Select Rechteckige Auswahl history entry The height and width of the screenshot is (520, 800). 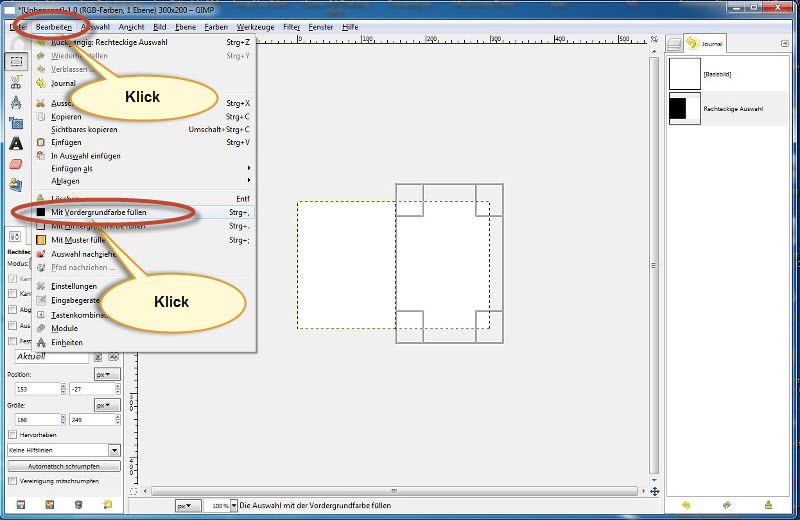click(x=728, y=108)
